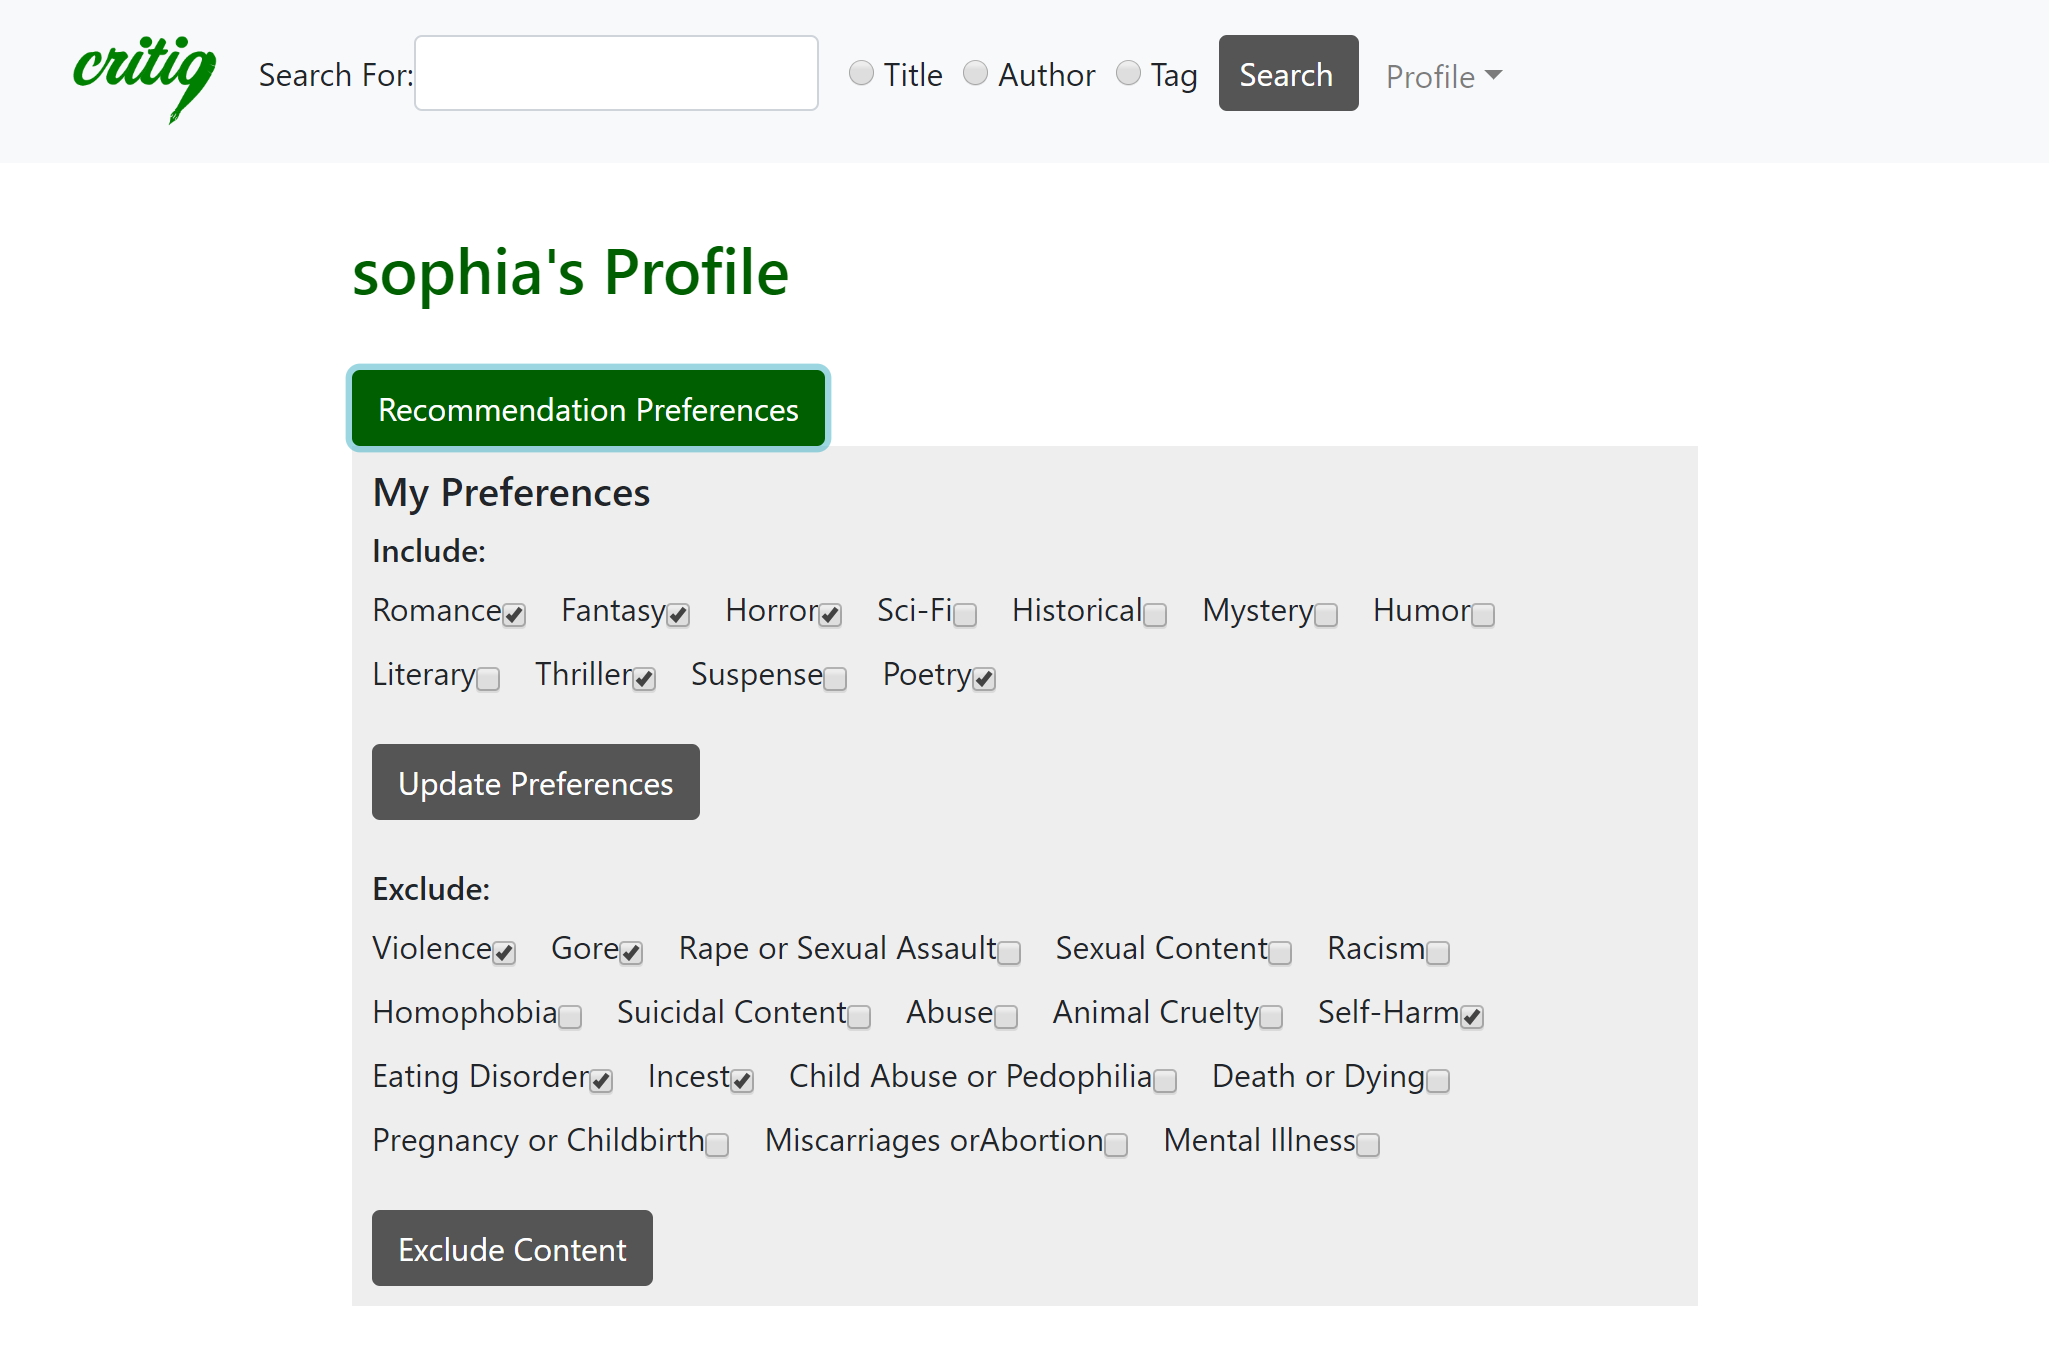Select the Author search option
Image resolution: width=2049 pixels, height=1357 pixels.
pyautogui.click(x=975, y=73)
